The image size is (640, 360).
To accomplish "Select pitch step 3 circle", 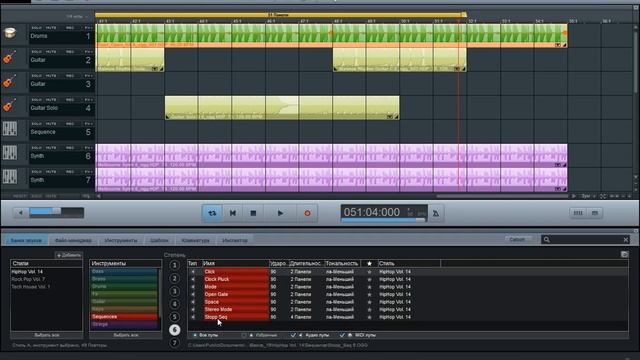I will (x=175, y=291).
